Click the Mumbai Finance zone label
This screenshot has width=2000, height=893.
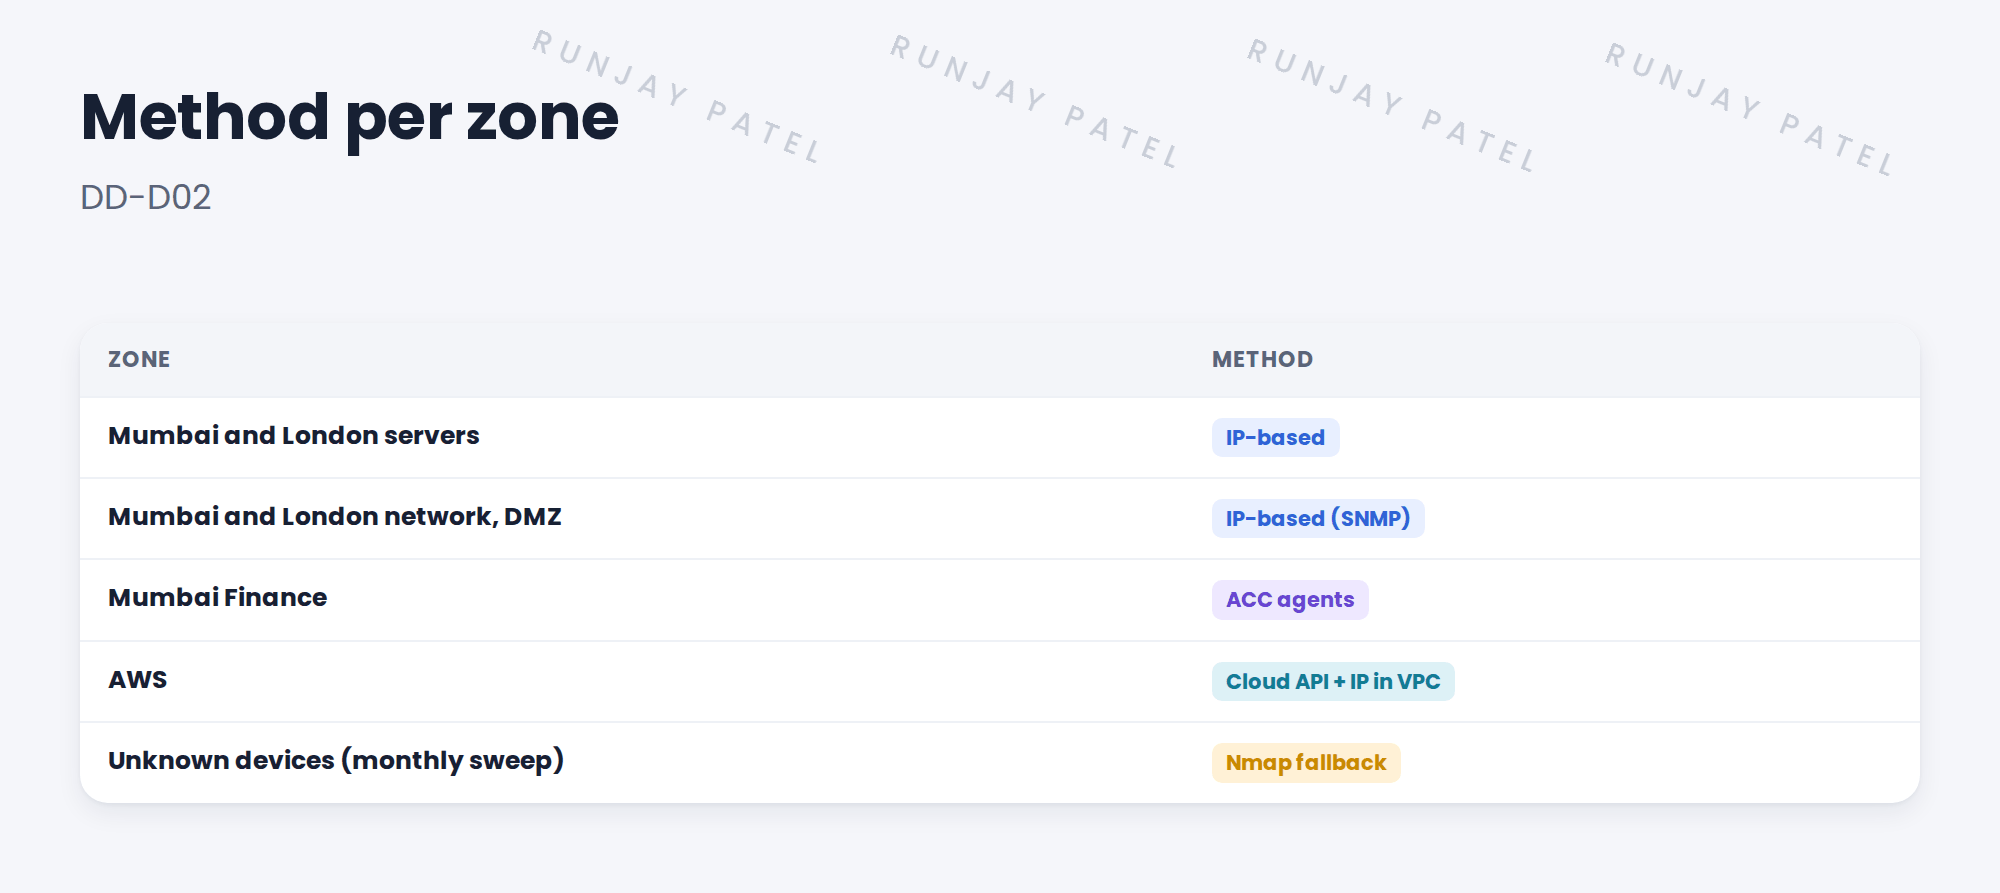click(x=218, y=598)
